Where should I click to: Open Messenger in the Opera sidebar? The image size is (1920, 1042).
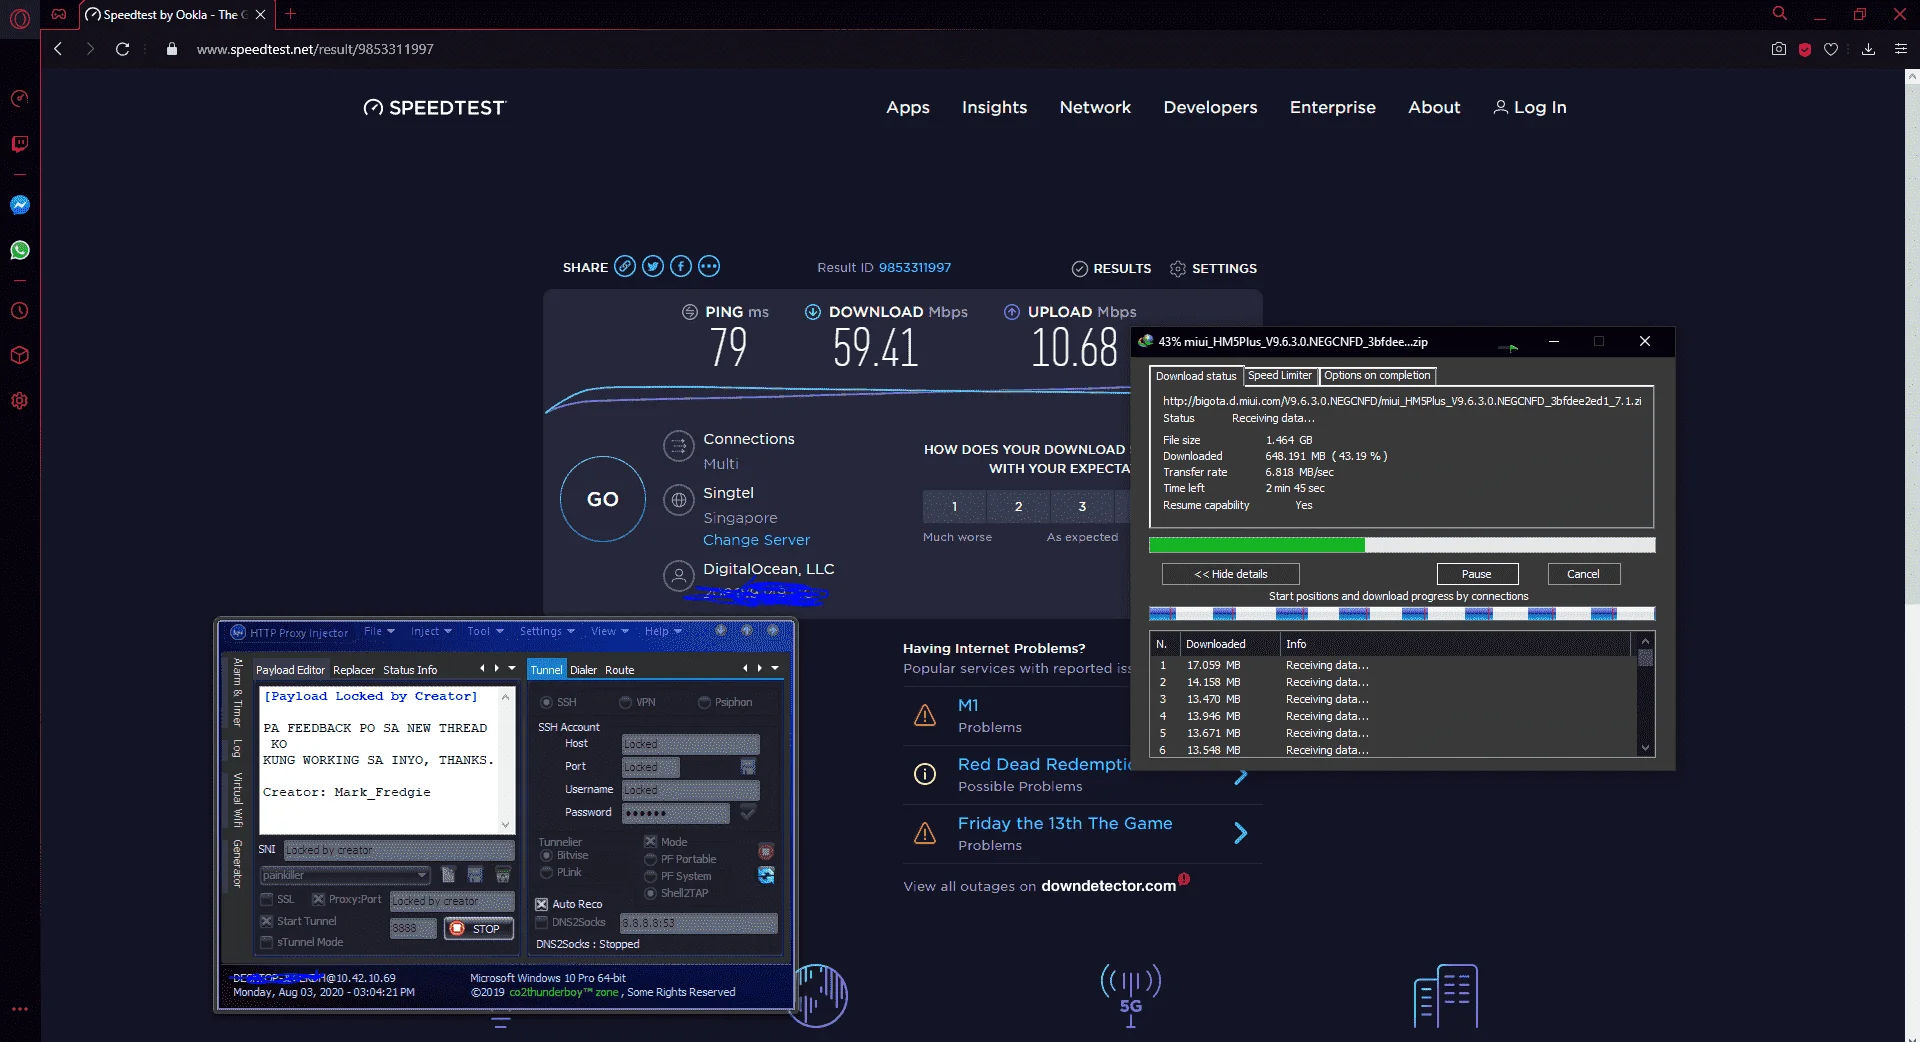tap(20, 205)
